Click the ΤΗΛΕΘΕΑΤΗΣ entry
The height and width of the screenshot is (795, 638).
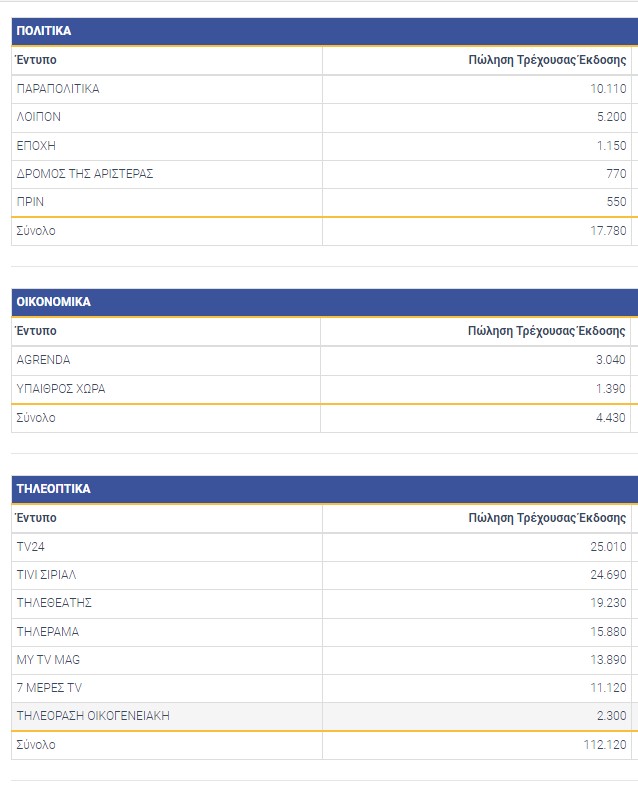[x=55, y=603]
